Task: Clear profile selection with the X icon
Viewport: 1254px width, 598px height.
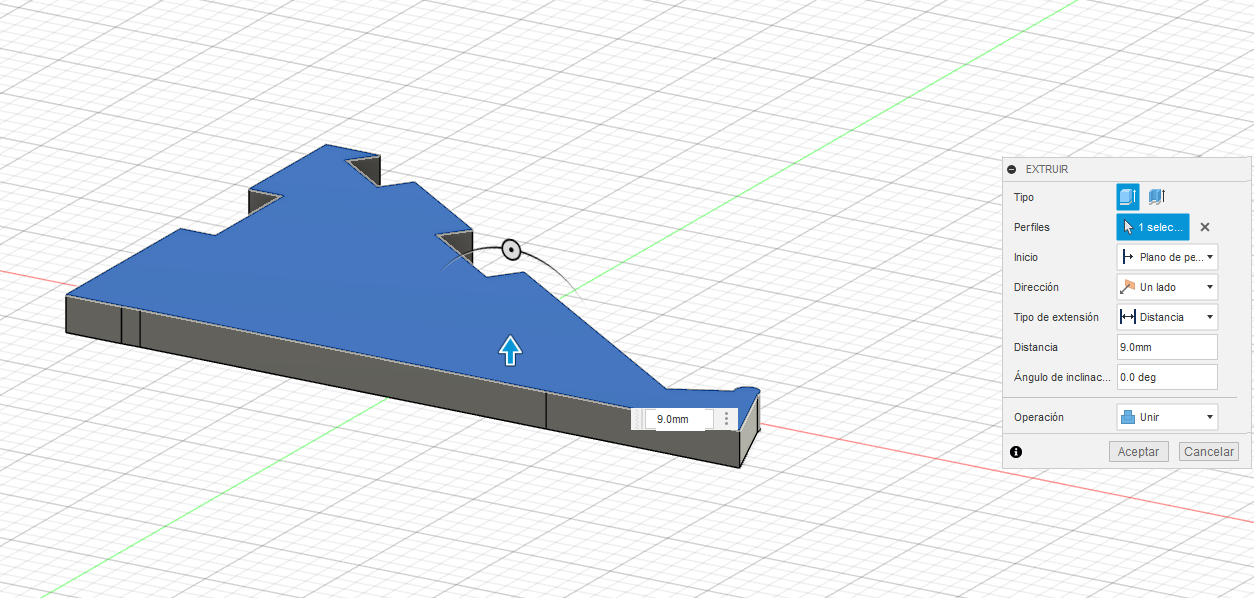Action: (x=1204, y=227)
